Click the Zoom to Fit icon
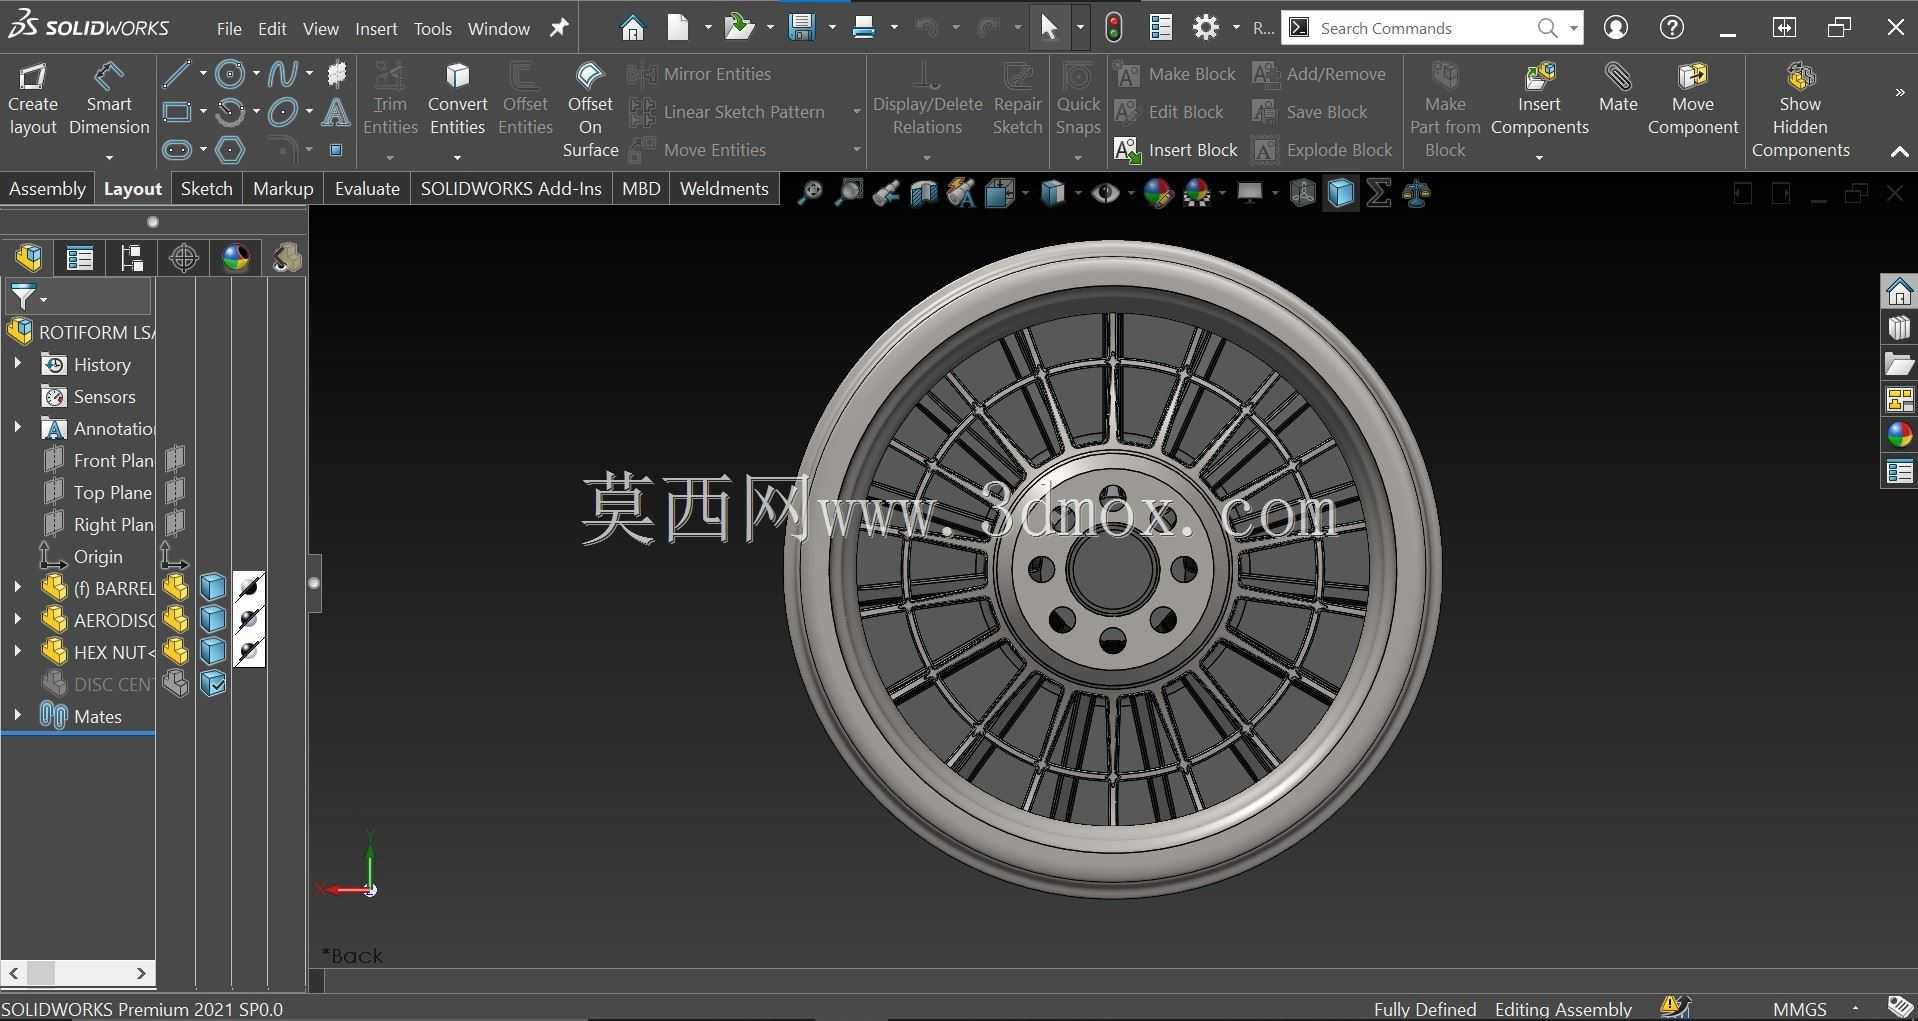1918x1021 pixels. click(x=810, y=193)
